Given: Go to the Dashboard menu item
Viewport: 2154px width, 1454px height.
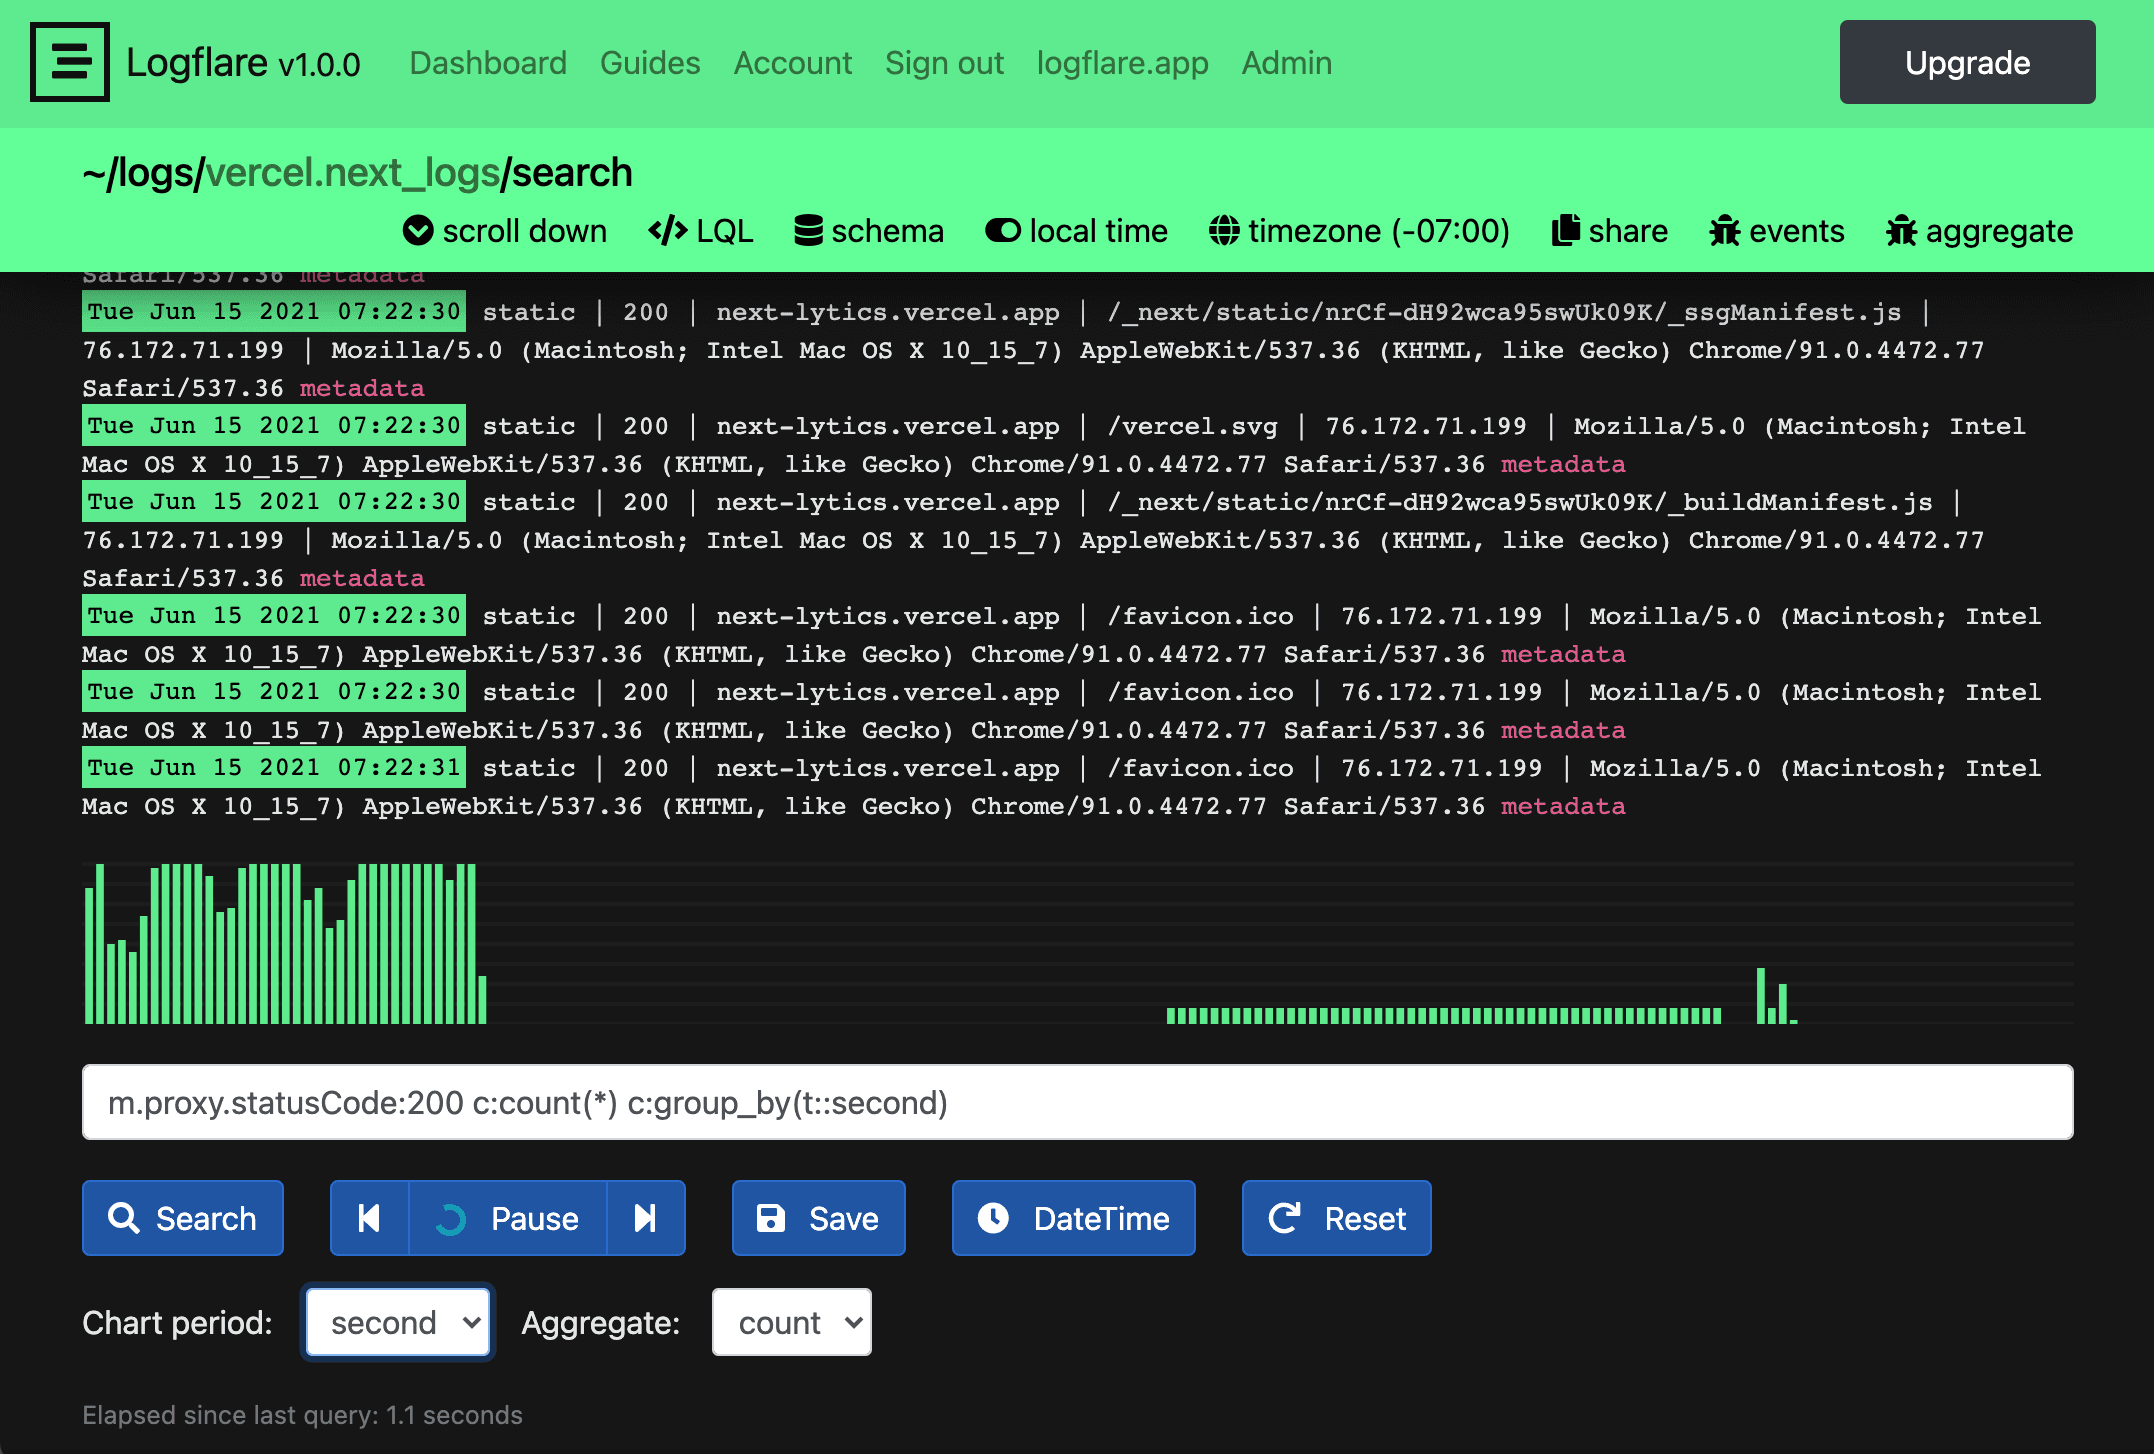Looking at the screenshot, I should point(488,63).
